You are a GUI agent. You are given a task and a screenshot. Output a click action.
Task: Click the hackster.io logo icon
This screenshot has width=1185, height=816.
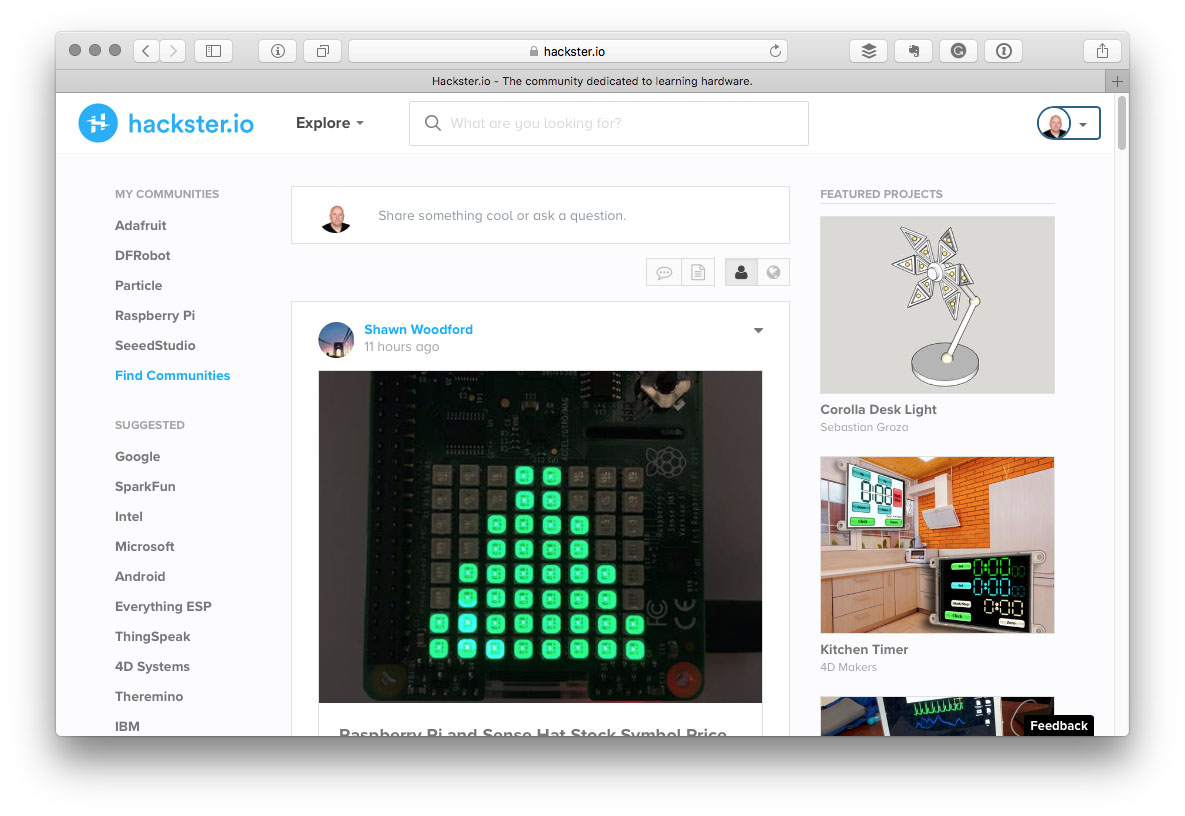click(x=98, y=123)
